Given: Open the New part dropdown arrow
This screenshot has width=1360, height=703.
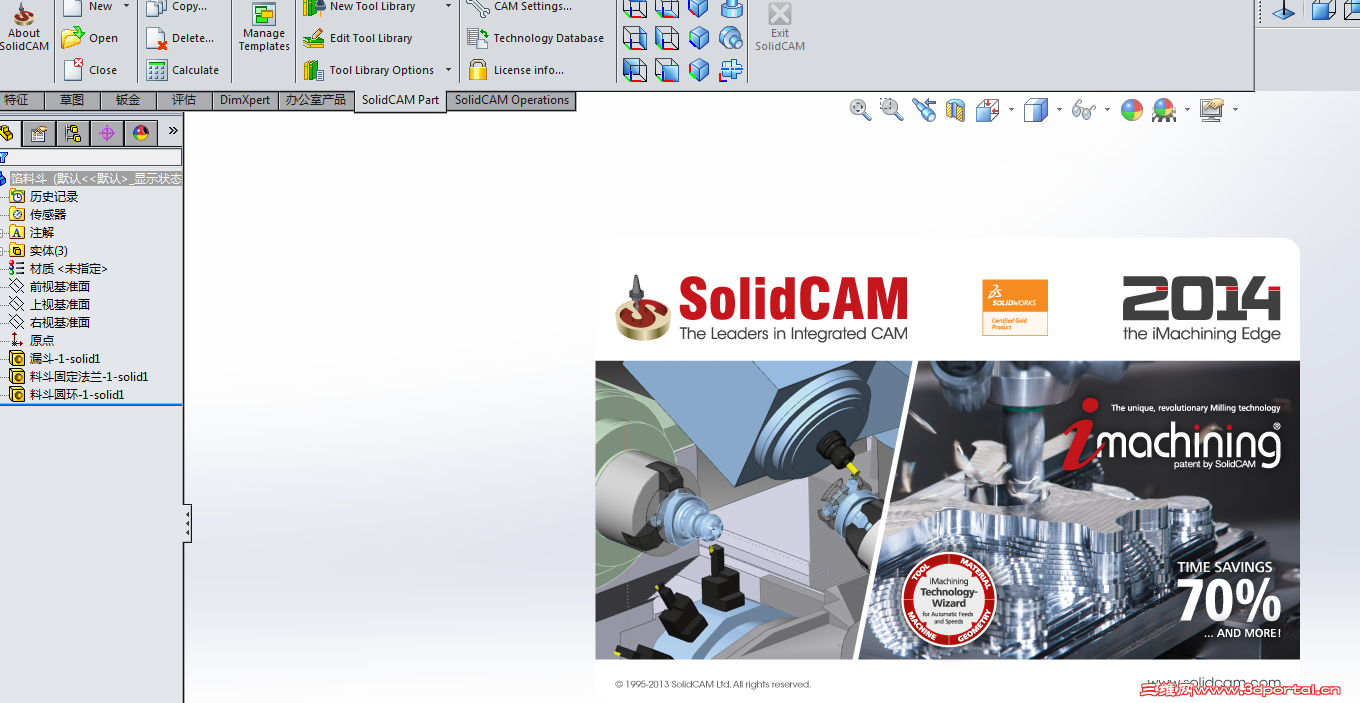Looking at the screenshot, I should [x=126, y=6].
